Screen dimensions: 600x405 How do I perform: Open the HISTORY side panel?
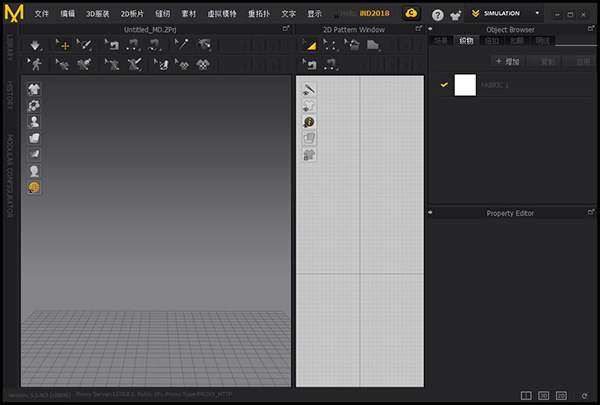(10, 95)
